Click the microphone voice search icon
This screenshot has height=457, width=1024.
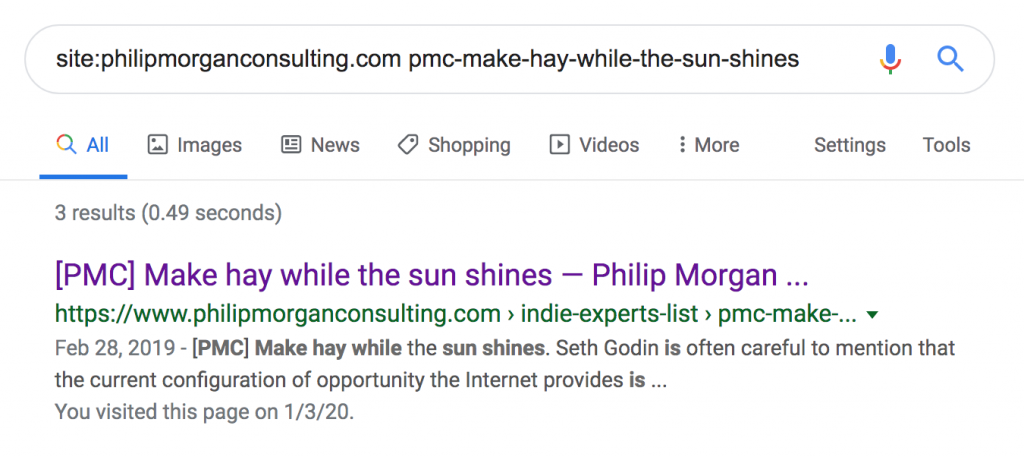(x=890, y=59)
